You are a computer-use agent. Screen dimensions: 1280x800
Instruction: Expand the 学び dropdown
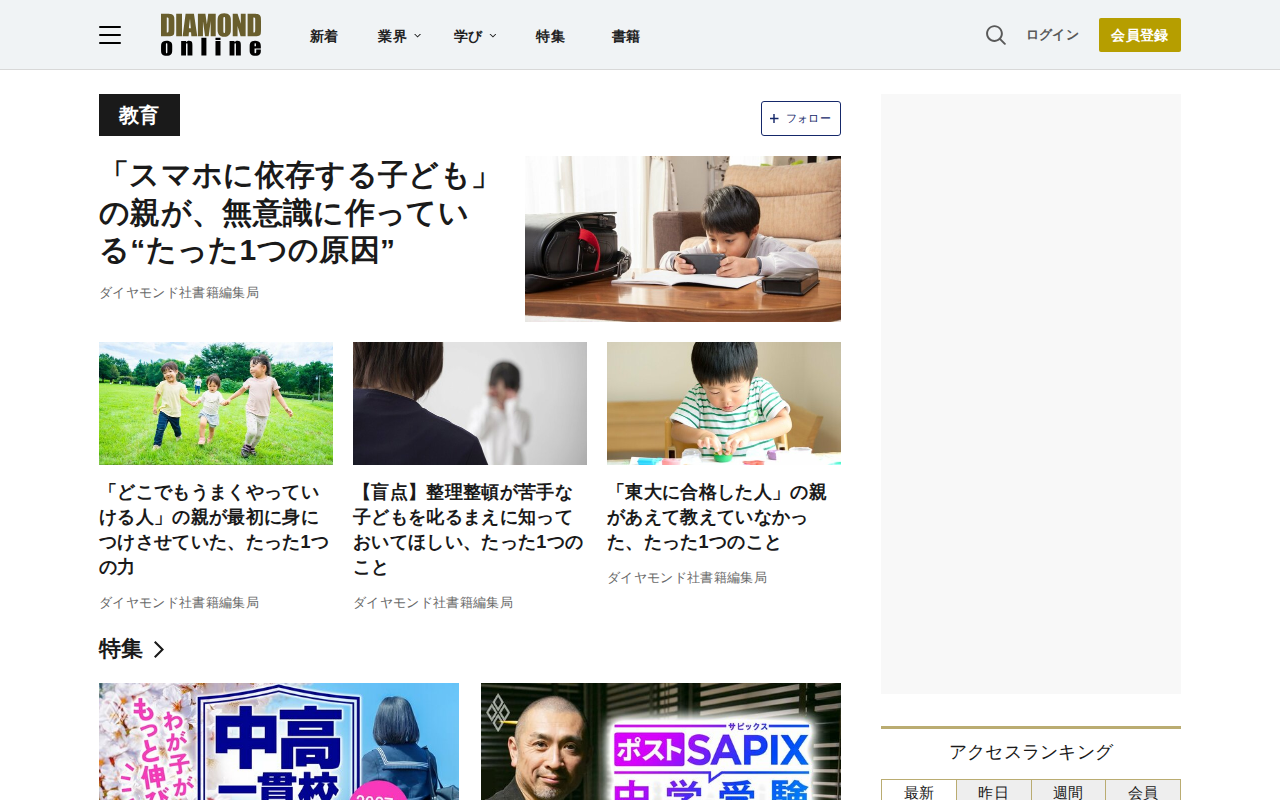[475, 36]
